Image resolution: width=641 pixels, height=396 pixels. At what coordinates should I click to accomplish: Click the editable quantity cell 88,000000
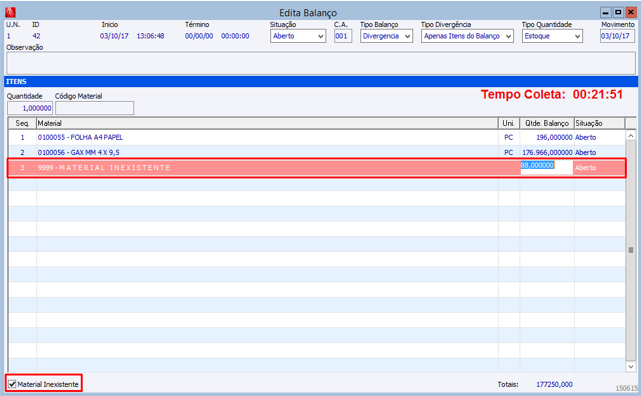[x=547, y=167]
